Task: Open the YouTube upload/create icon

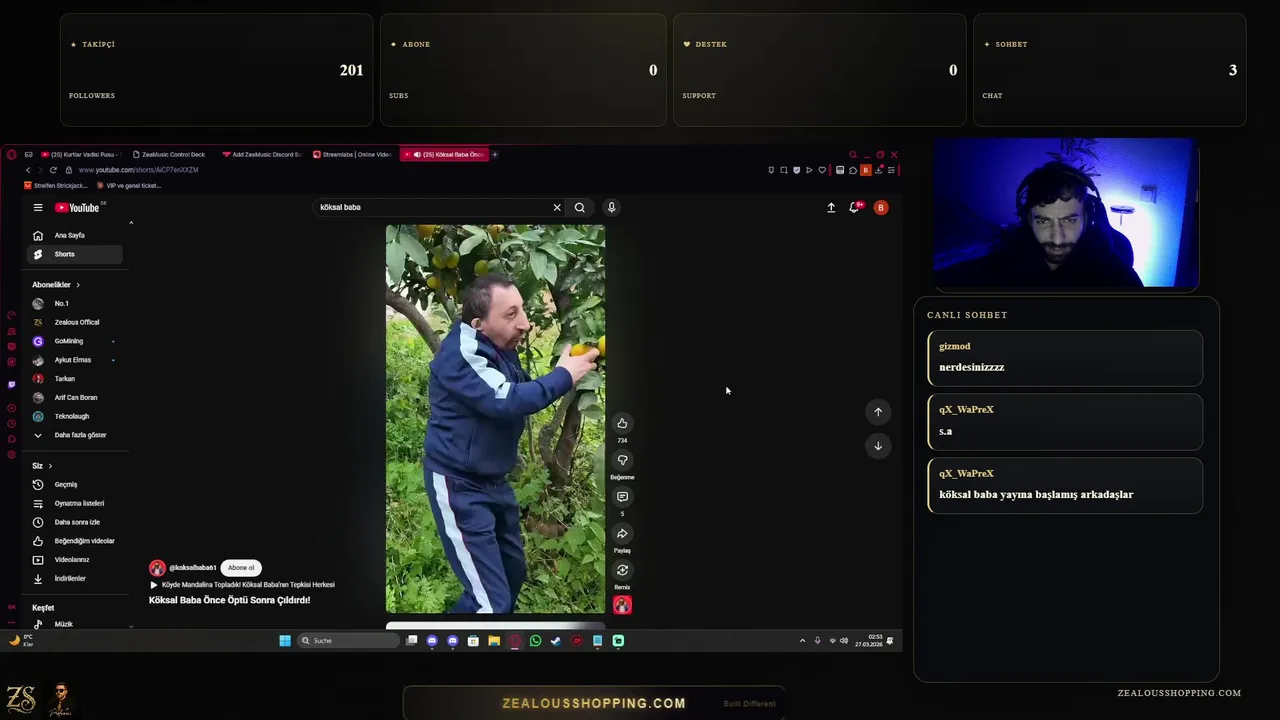Action: pyautogui.click(x=831, y=207)
